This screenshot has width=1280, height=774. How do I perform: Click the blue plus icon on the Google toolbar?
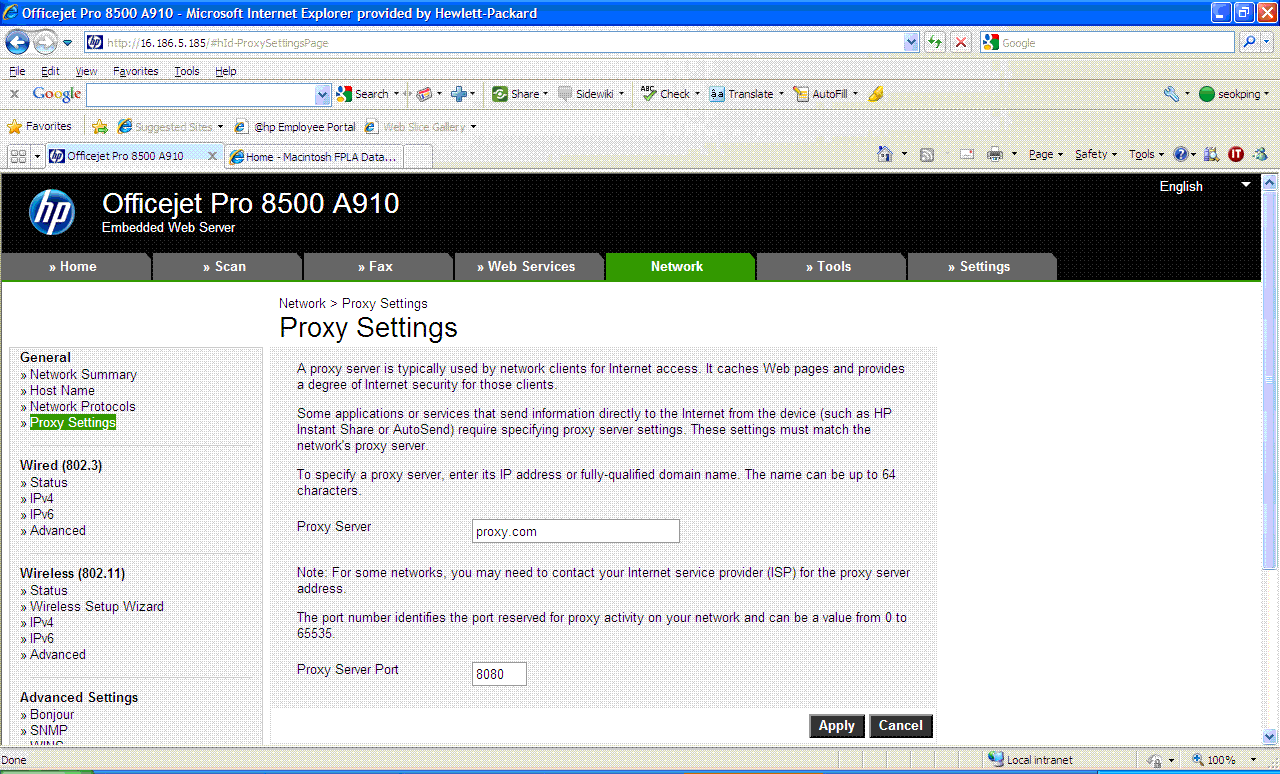(459, 94)
